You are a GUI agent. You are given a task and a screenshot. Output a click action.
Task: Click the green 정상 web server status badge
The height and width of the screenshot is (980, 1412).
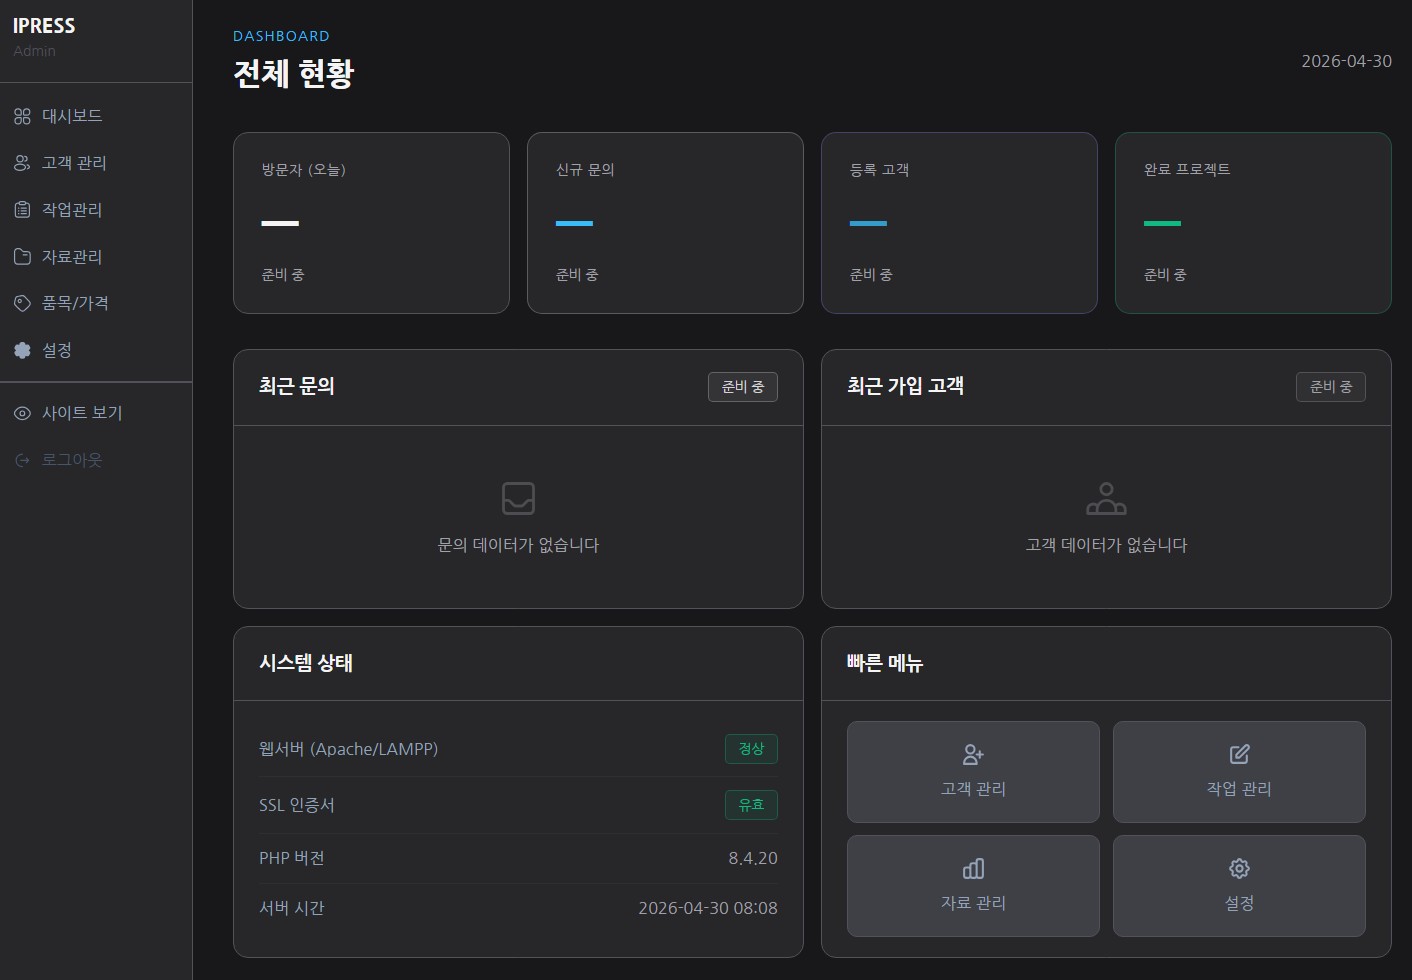(x=750, y=749)
